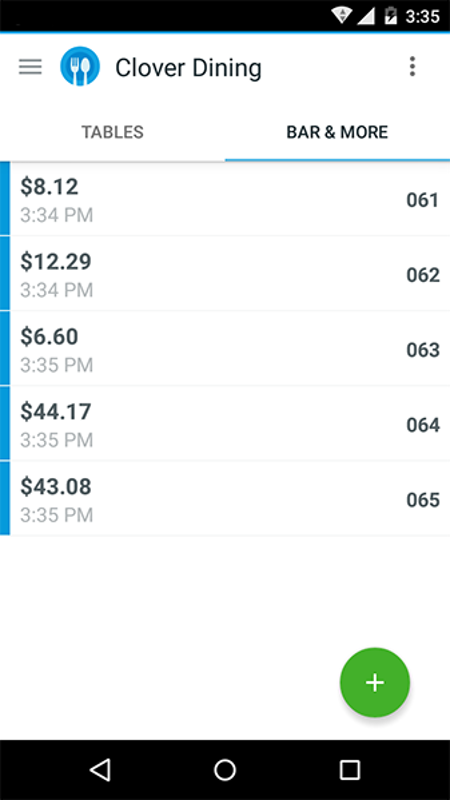Open the $12.29 order
This screenshot has width=450, height=800.
coord(225,273)
